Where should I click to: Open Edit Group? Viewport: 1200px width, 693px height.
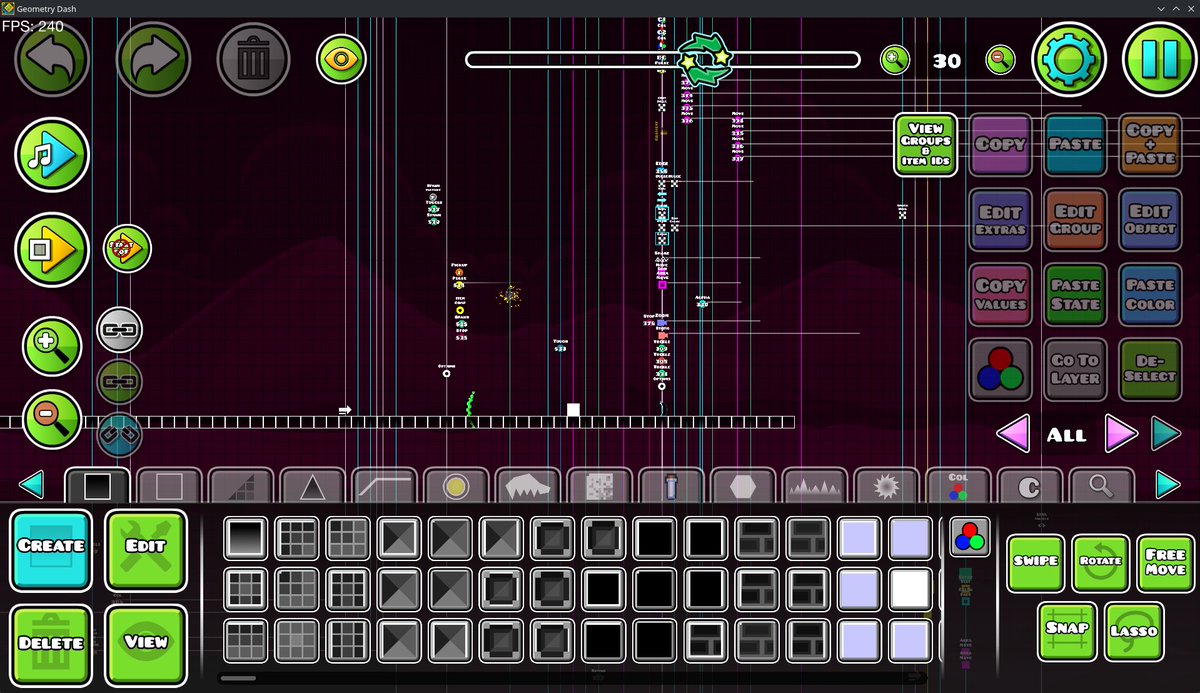pos(1075,220)
